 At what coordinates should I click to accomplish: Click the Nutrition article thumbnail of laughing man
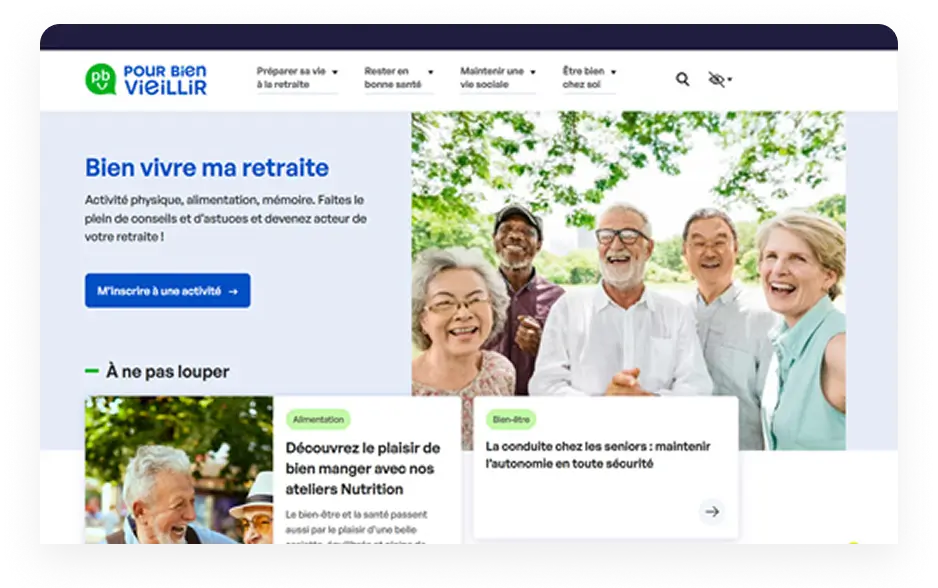pos(179,470)
